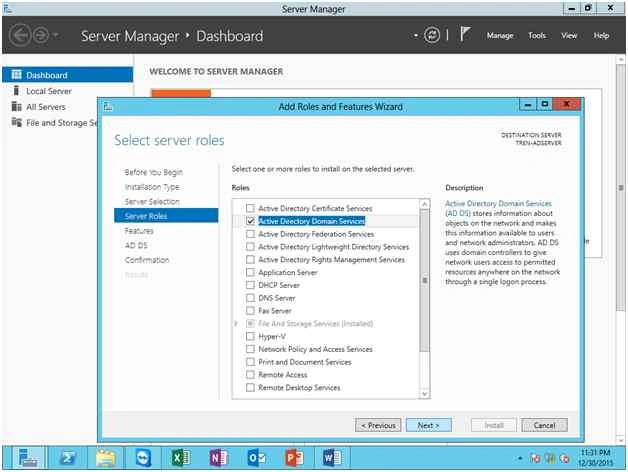Check Remote Desktop Services
This screenshot has width=628, height=472.
[x=250, y=388]
